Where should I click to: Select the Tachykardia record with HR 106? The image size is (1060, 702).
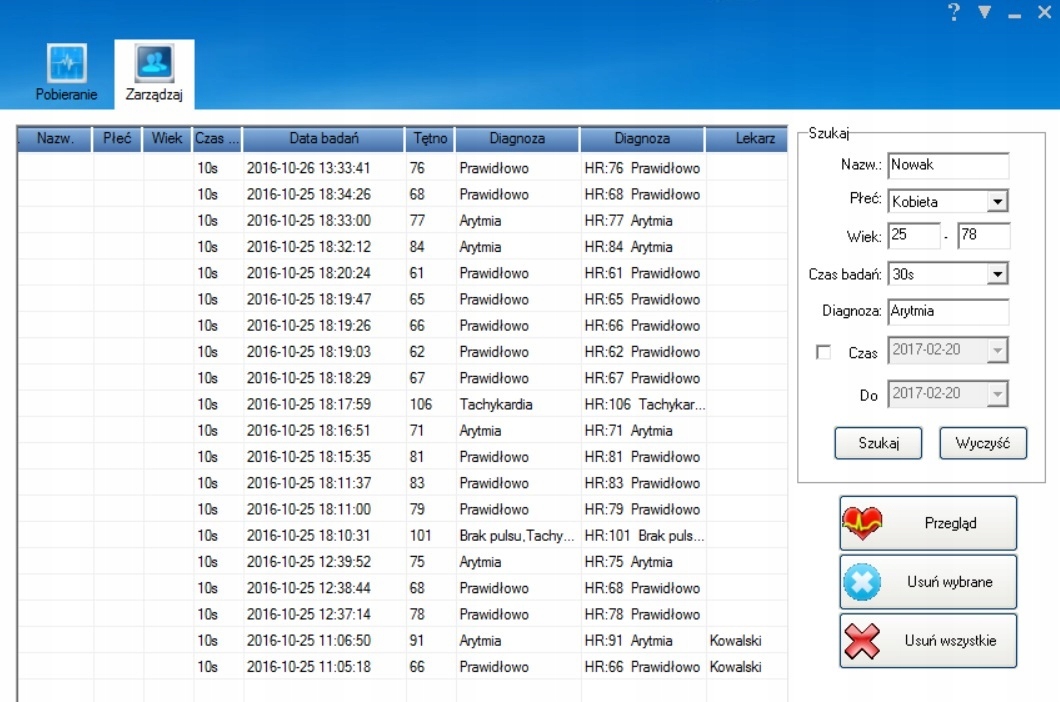[402, 404]
